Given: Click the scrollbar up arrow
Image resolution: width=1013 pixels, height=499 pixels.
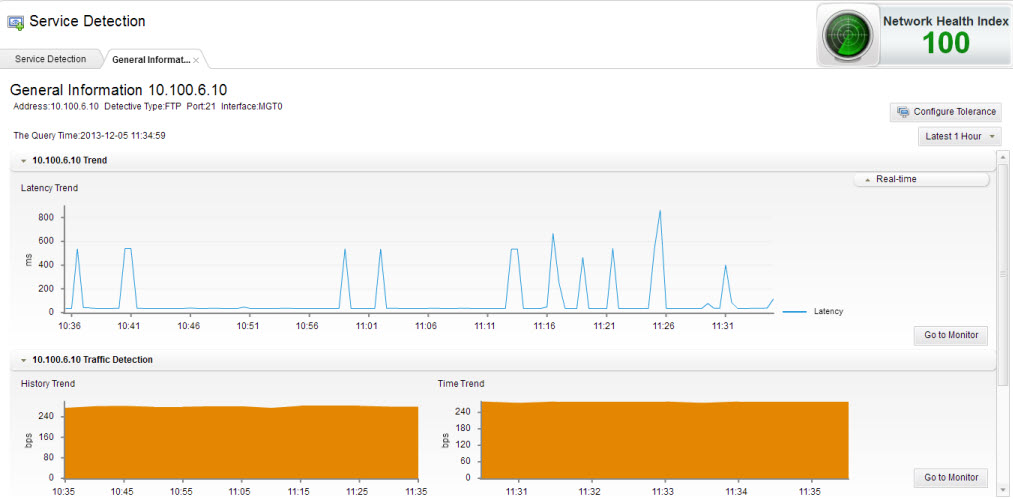Looking at the screenshot, I should 1003,157.
